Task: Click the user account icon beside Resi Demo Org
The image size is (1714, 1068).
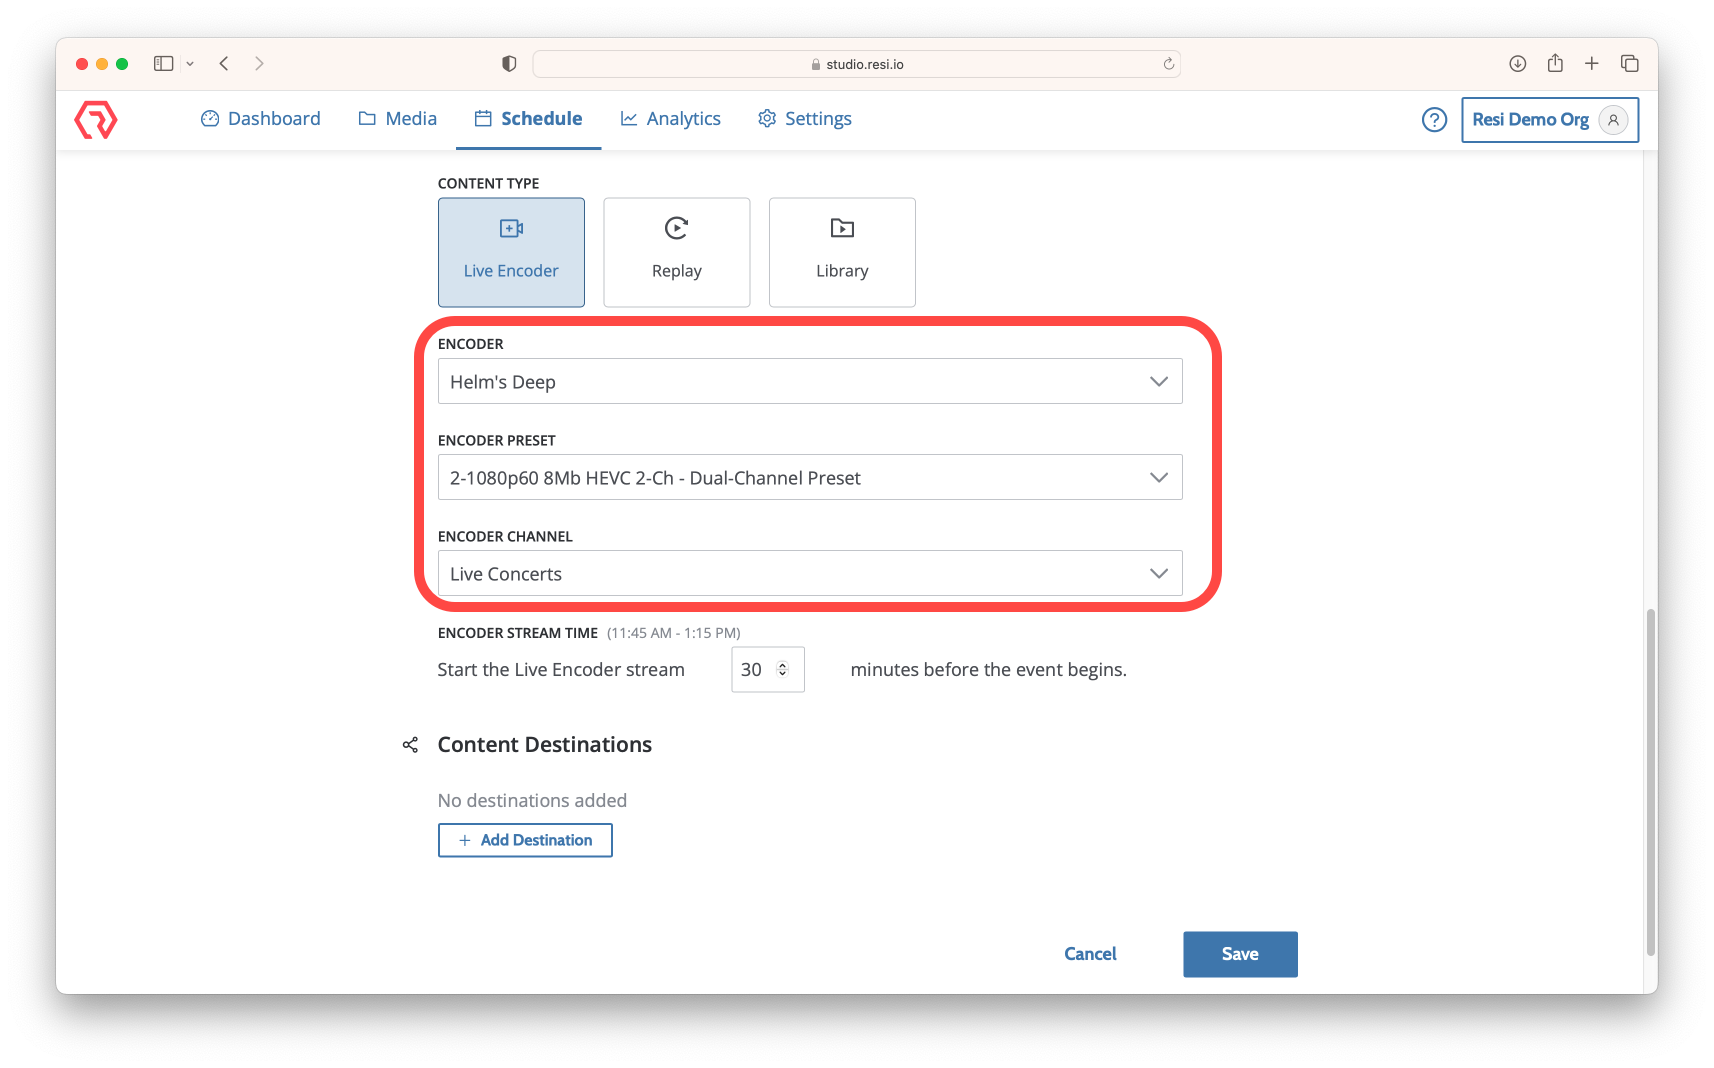Action: (x=1612, y=119)
